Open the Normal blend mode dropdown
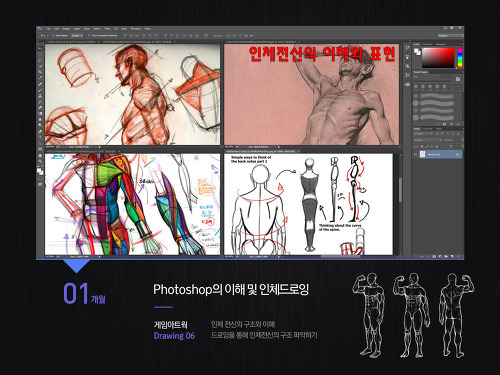Image resolution: width=500 pixels, height=375 pixels. click(428, 140)
